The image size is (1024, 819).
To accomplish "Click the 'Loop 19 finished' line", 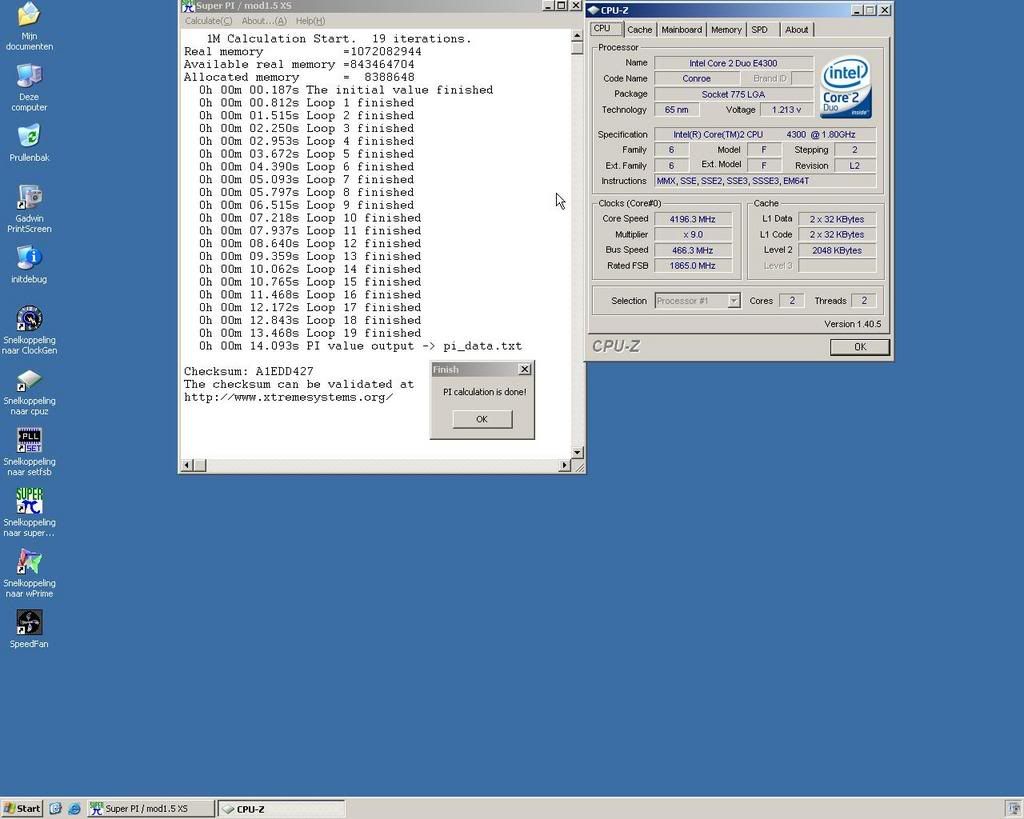I will point(310,333).
